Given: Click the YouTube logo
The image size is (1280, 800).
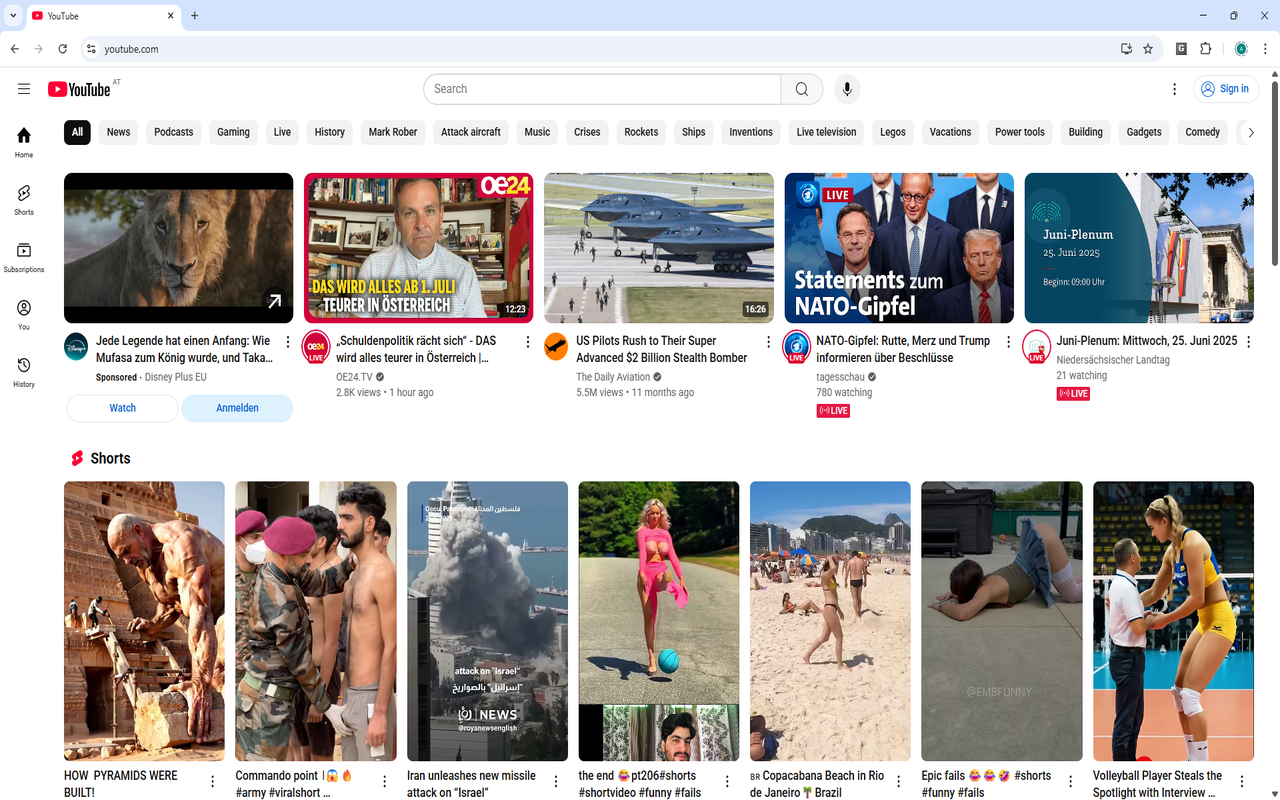Looking at the screenshot, I should (x=79, y=89).
